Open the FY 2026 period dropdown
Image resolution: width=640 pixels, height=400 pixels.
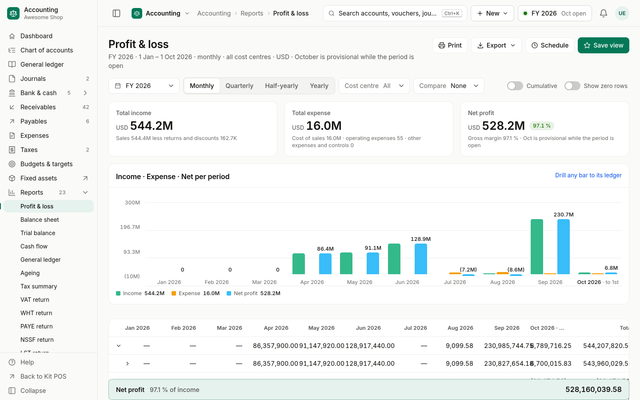click(144, 86)
